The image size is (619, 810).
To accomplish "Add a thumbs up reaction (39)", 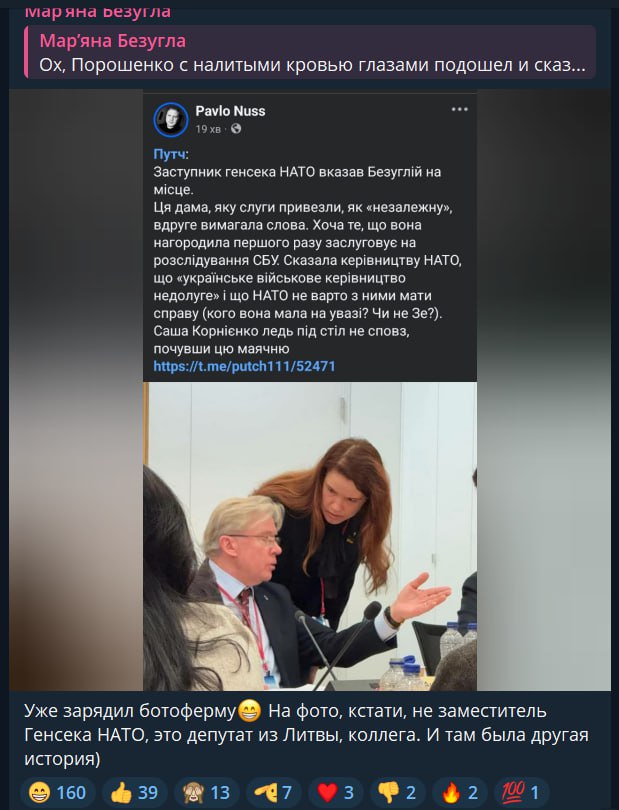I will [x=134, y=792].
